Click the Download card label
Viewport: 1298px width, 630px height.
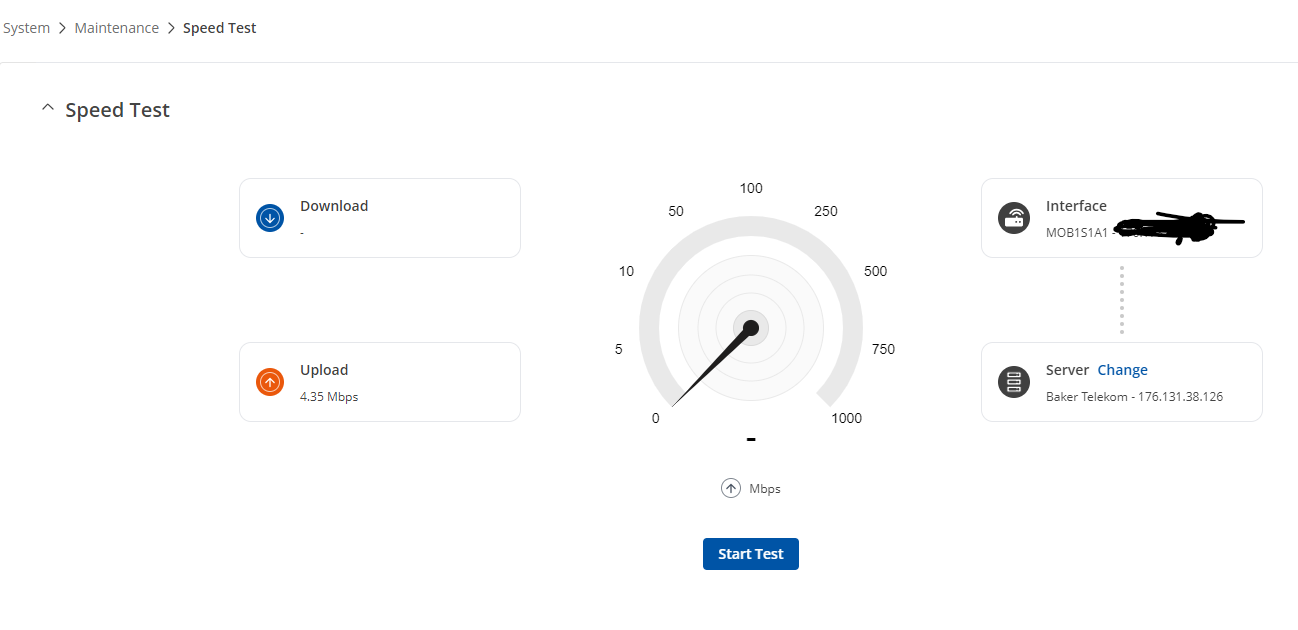pos(334,206)
